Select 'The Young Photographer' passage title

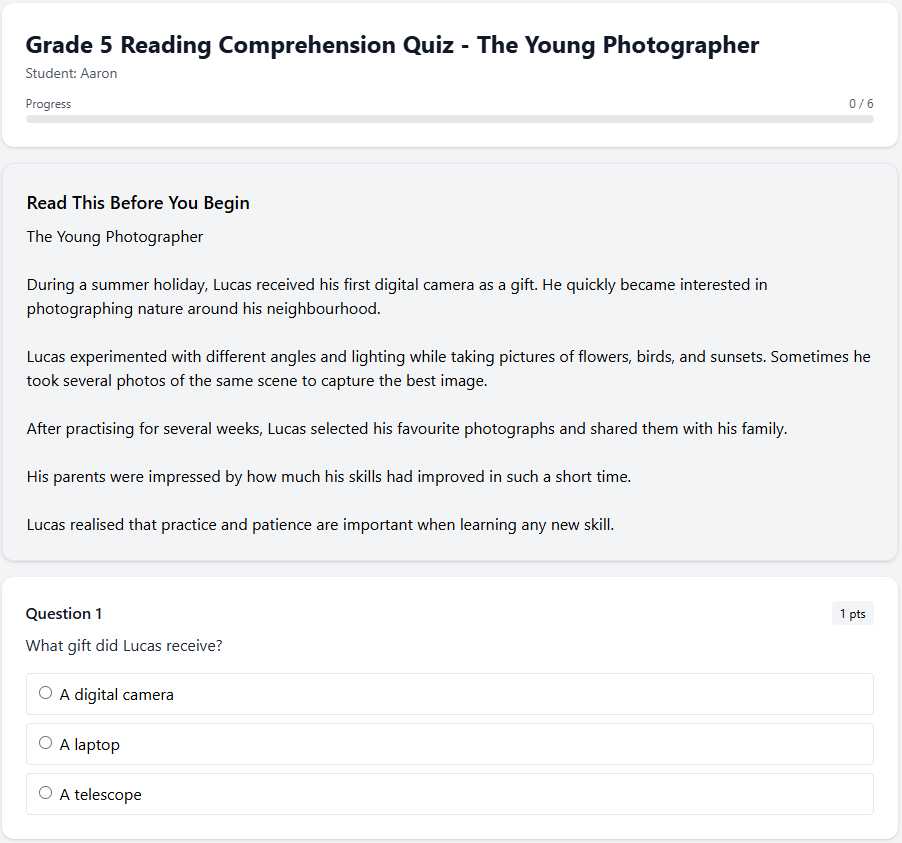114,236
